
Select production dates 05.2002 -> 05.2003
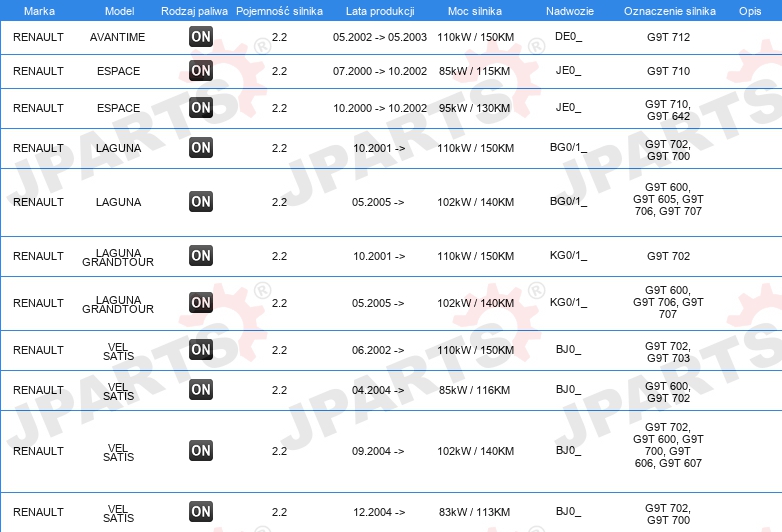pyautogui.click(x=380, y=37)
